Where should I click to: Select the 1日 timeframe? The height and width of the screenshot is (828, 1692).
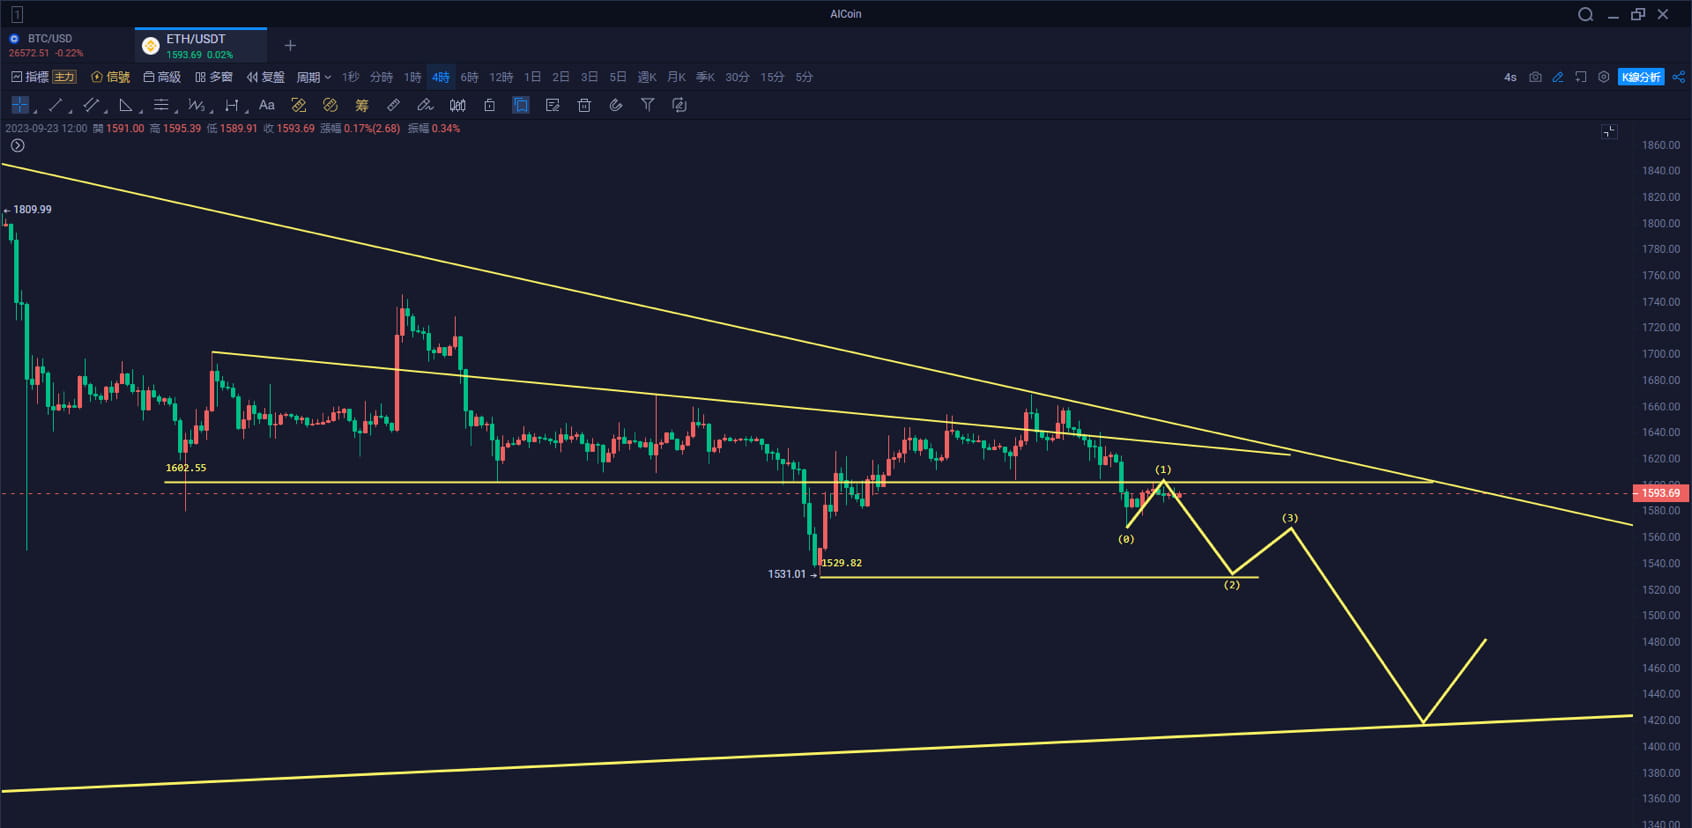coord(533,77)
